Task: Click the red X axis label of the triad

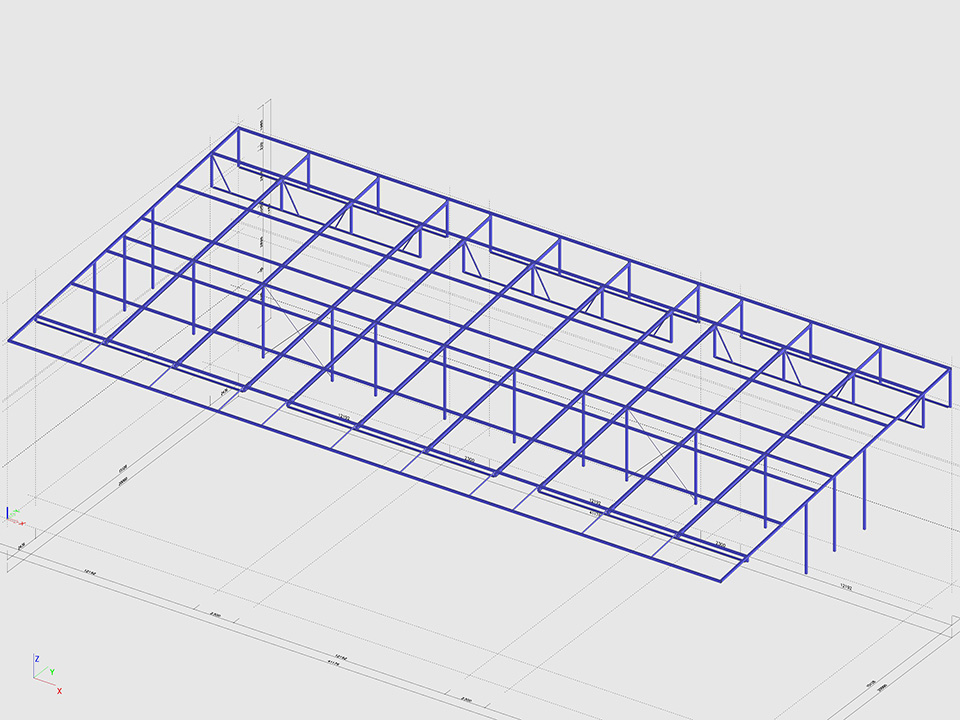Action: pyautogui.click(x=59, y=691)
